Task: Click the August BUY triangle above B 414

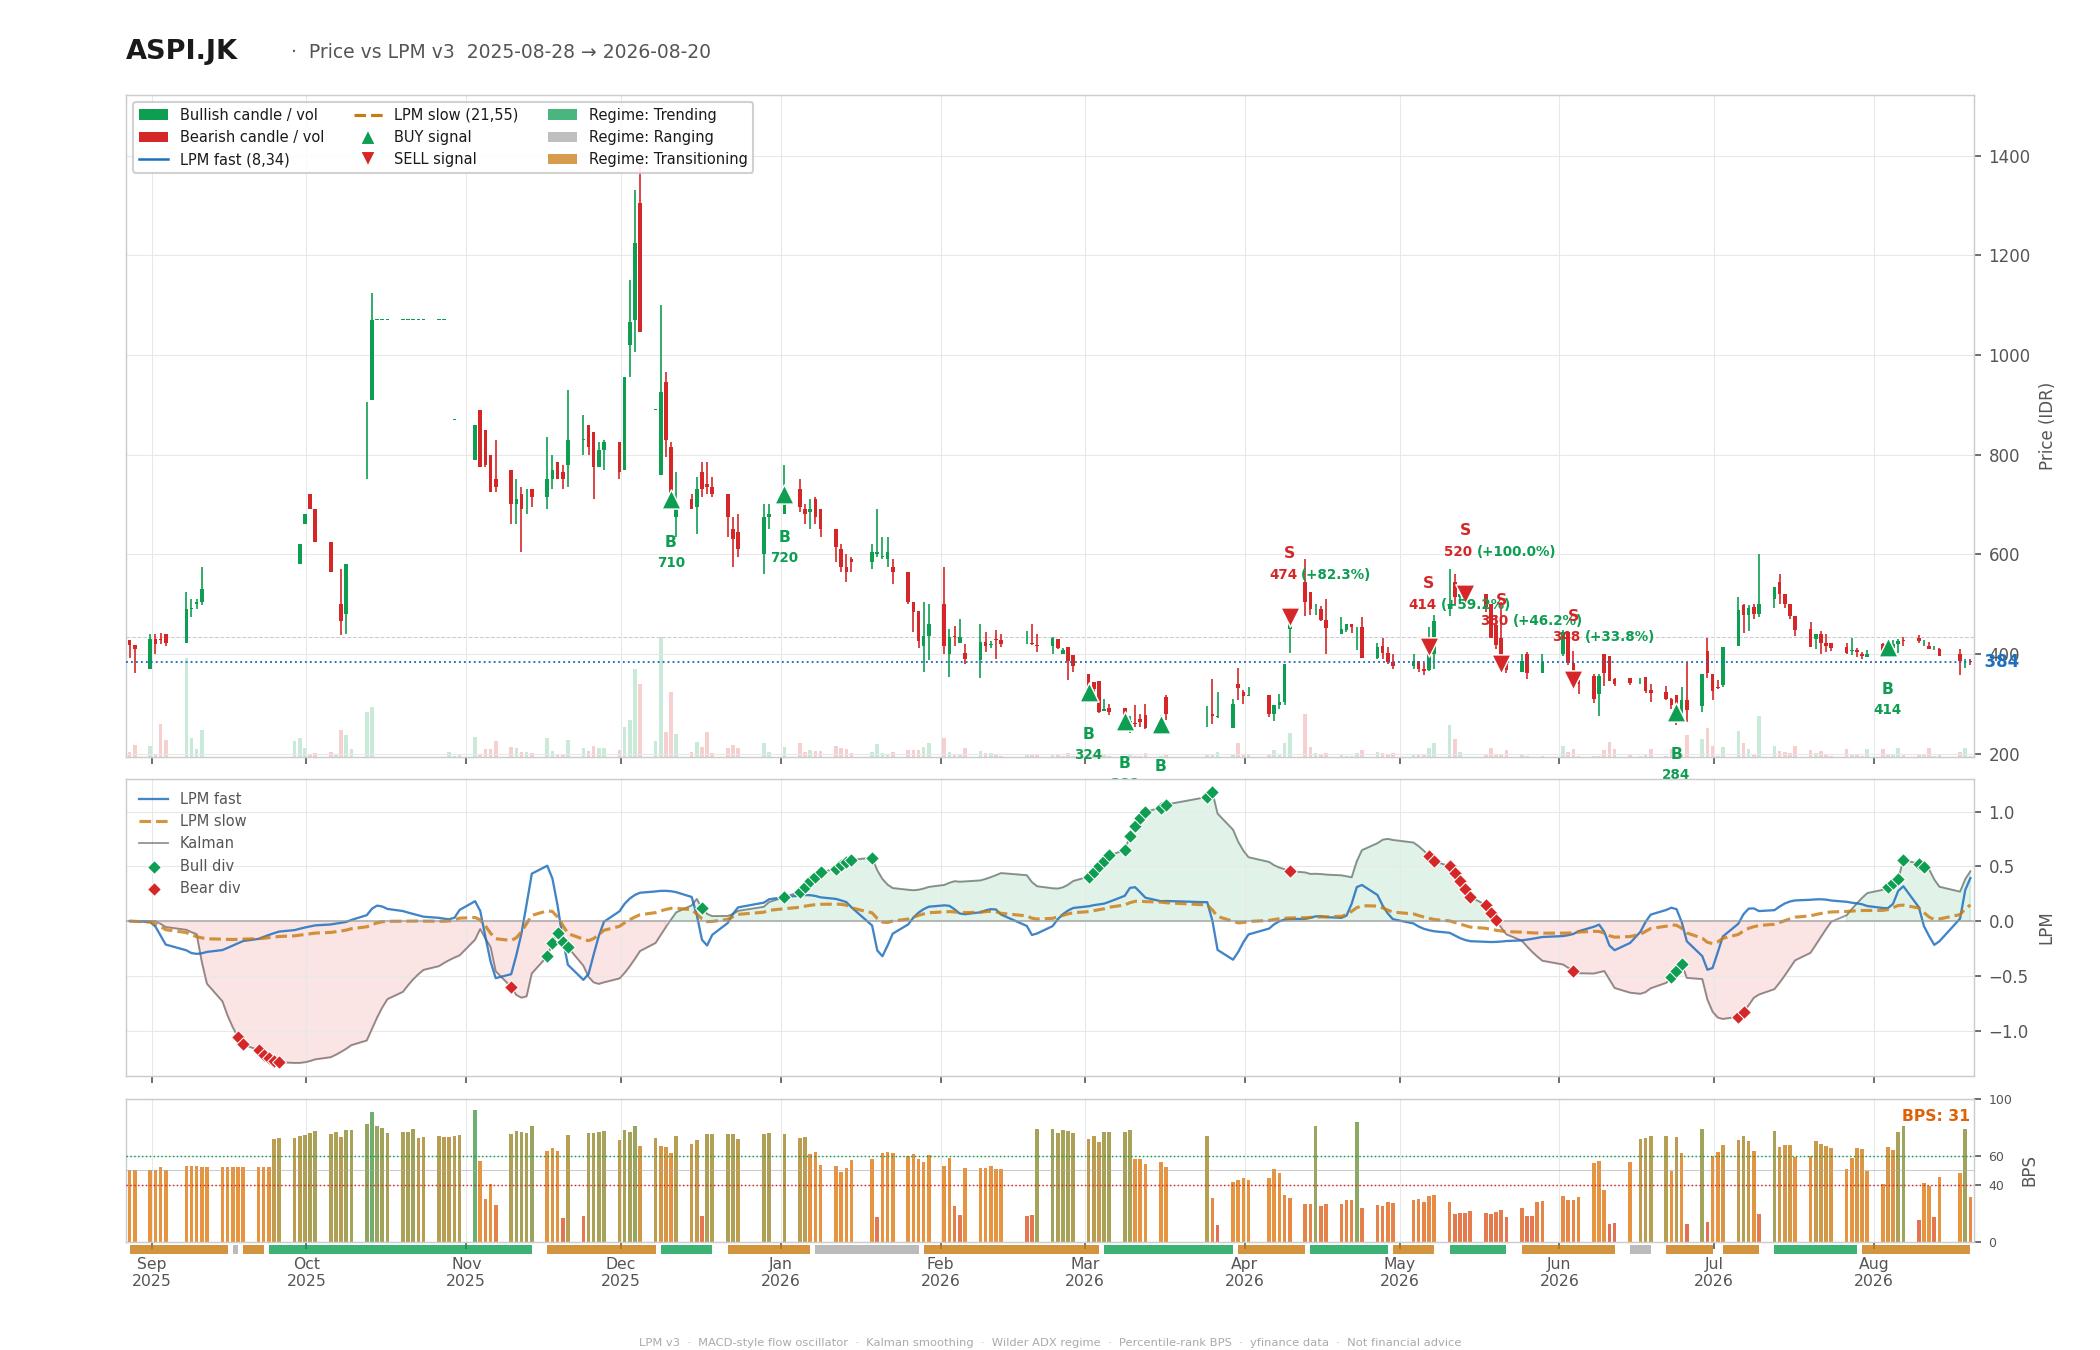Action: [x=1887, y=648]
